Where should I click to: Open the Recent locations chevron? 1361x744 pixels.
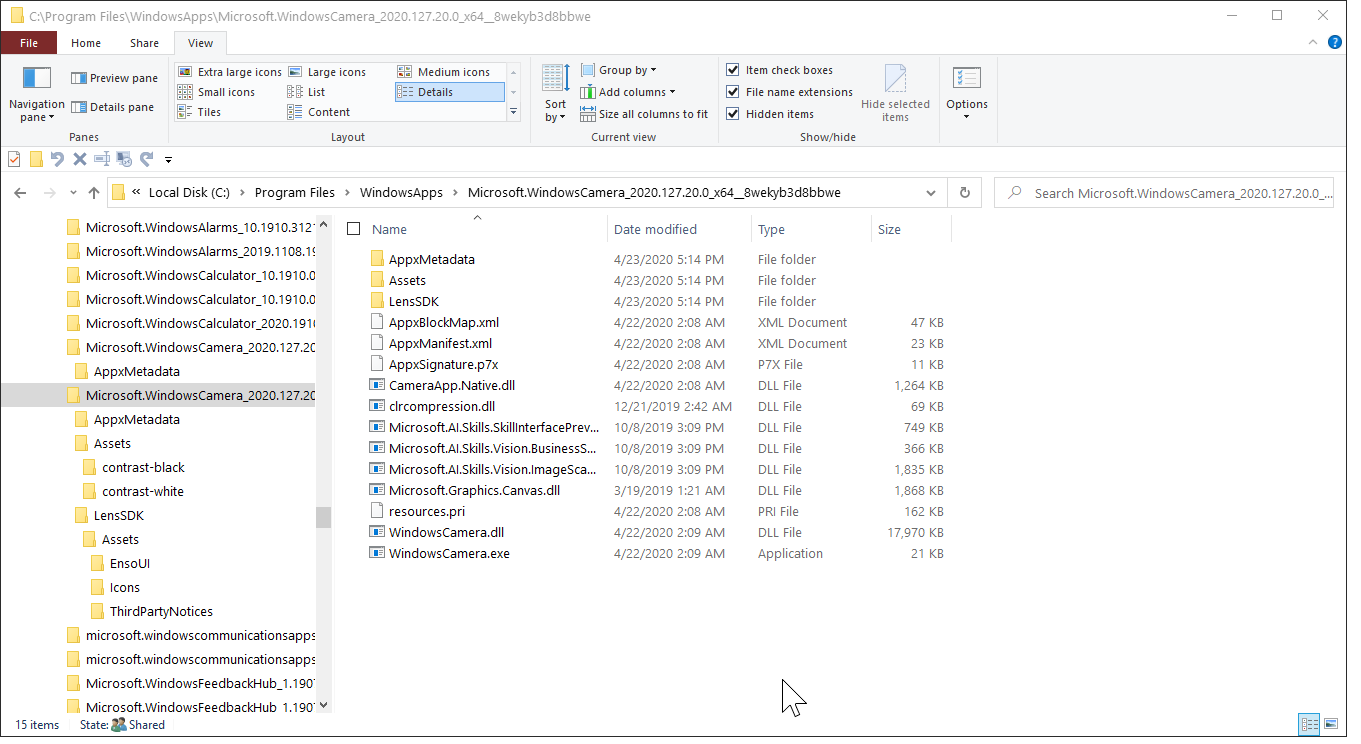pos(73,193)
